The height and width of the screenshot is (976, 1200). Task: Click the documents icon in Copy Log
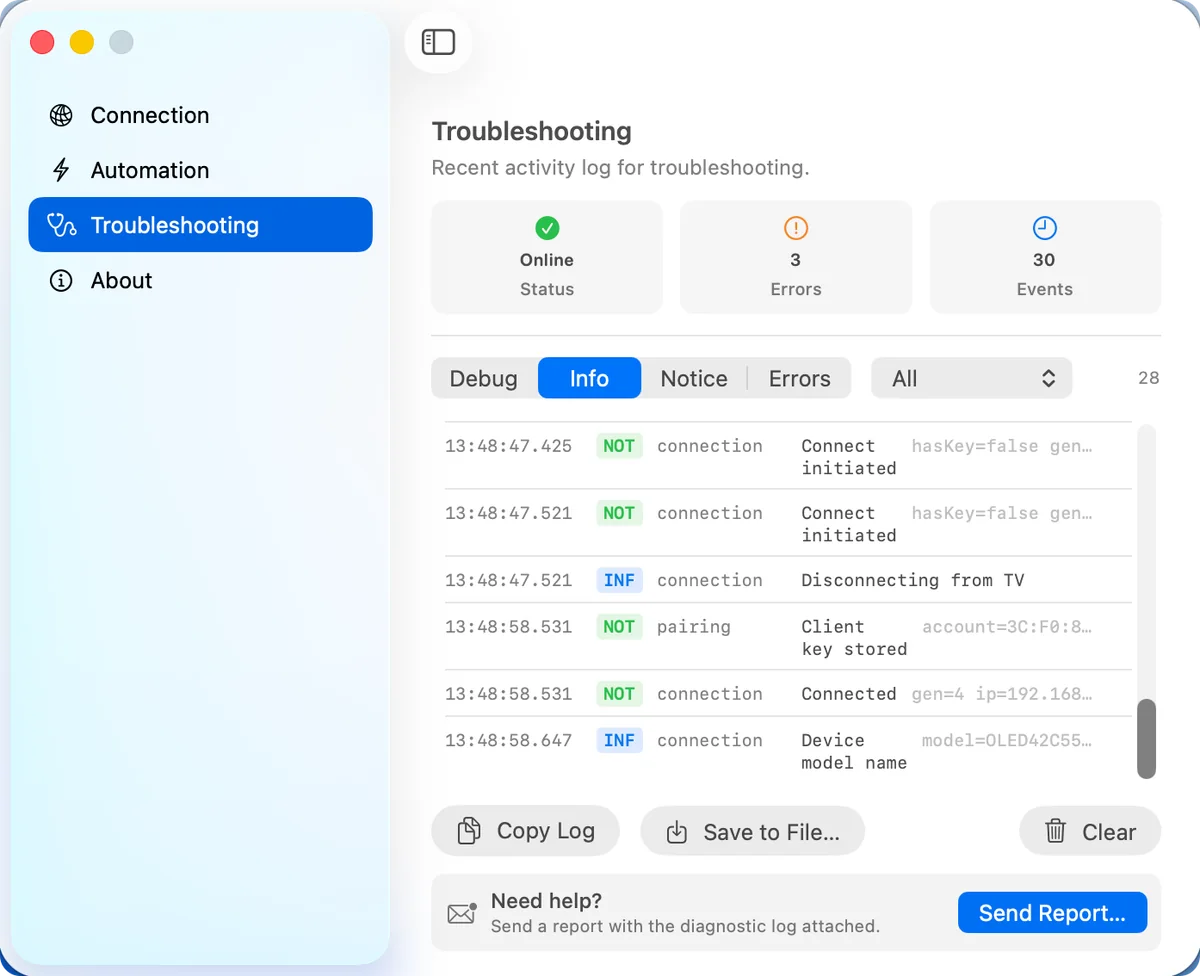(x=469, y=831)
